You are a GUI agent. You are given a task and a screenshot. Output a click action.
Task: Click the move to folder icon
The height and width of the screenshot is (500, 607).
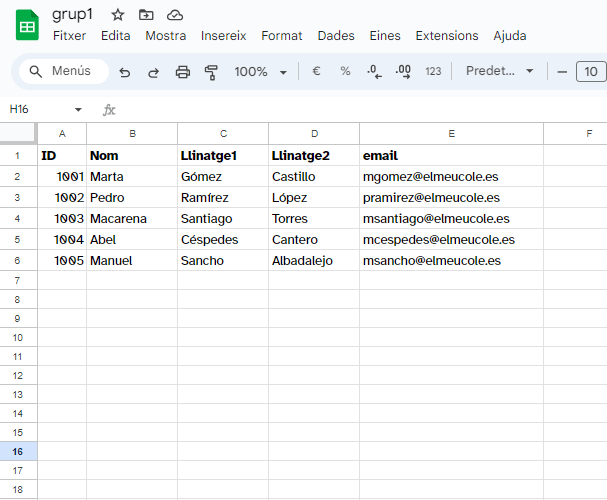tap(146, 15)
